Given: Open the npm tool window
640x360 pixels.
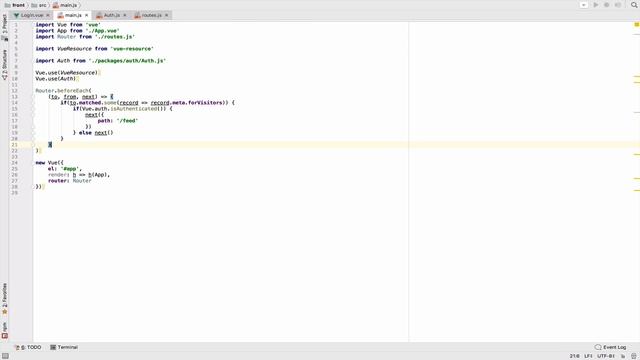Looking at the screenshot, I should point(4,330).
